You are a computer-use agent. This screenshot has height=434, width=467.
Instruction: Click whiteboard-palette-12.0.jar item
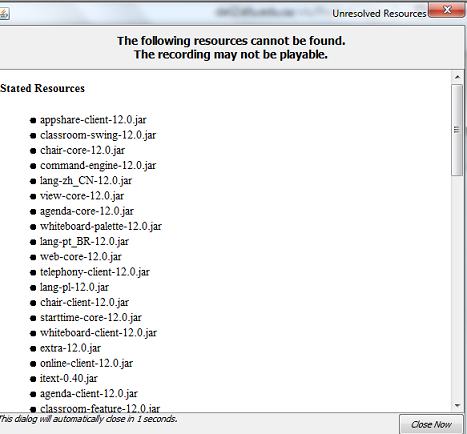(101, 226)
